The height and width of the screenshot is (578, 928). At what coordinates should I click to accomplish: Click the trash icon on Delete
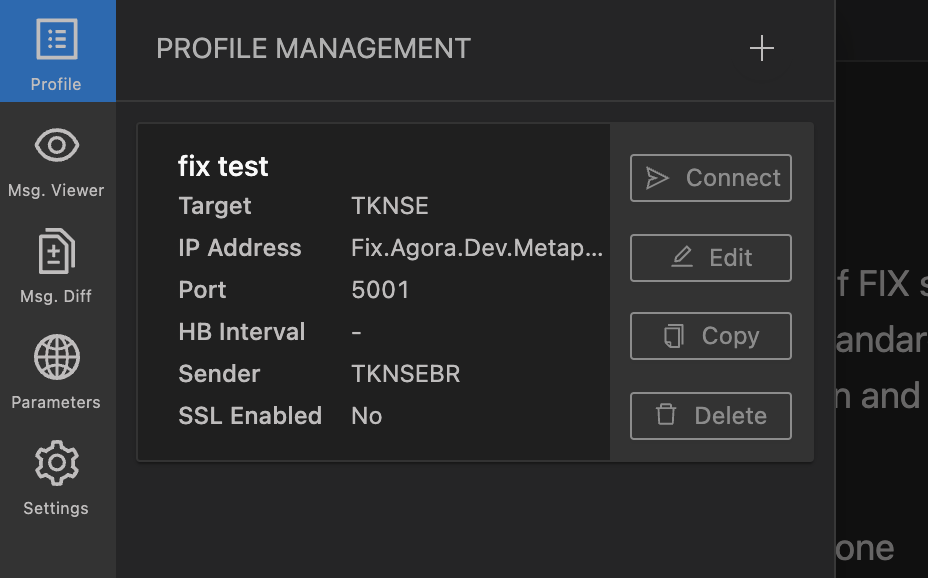666,415
